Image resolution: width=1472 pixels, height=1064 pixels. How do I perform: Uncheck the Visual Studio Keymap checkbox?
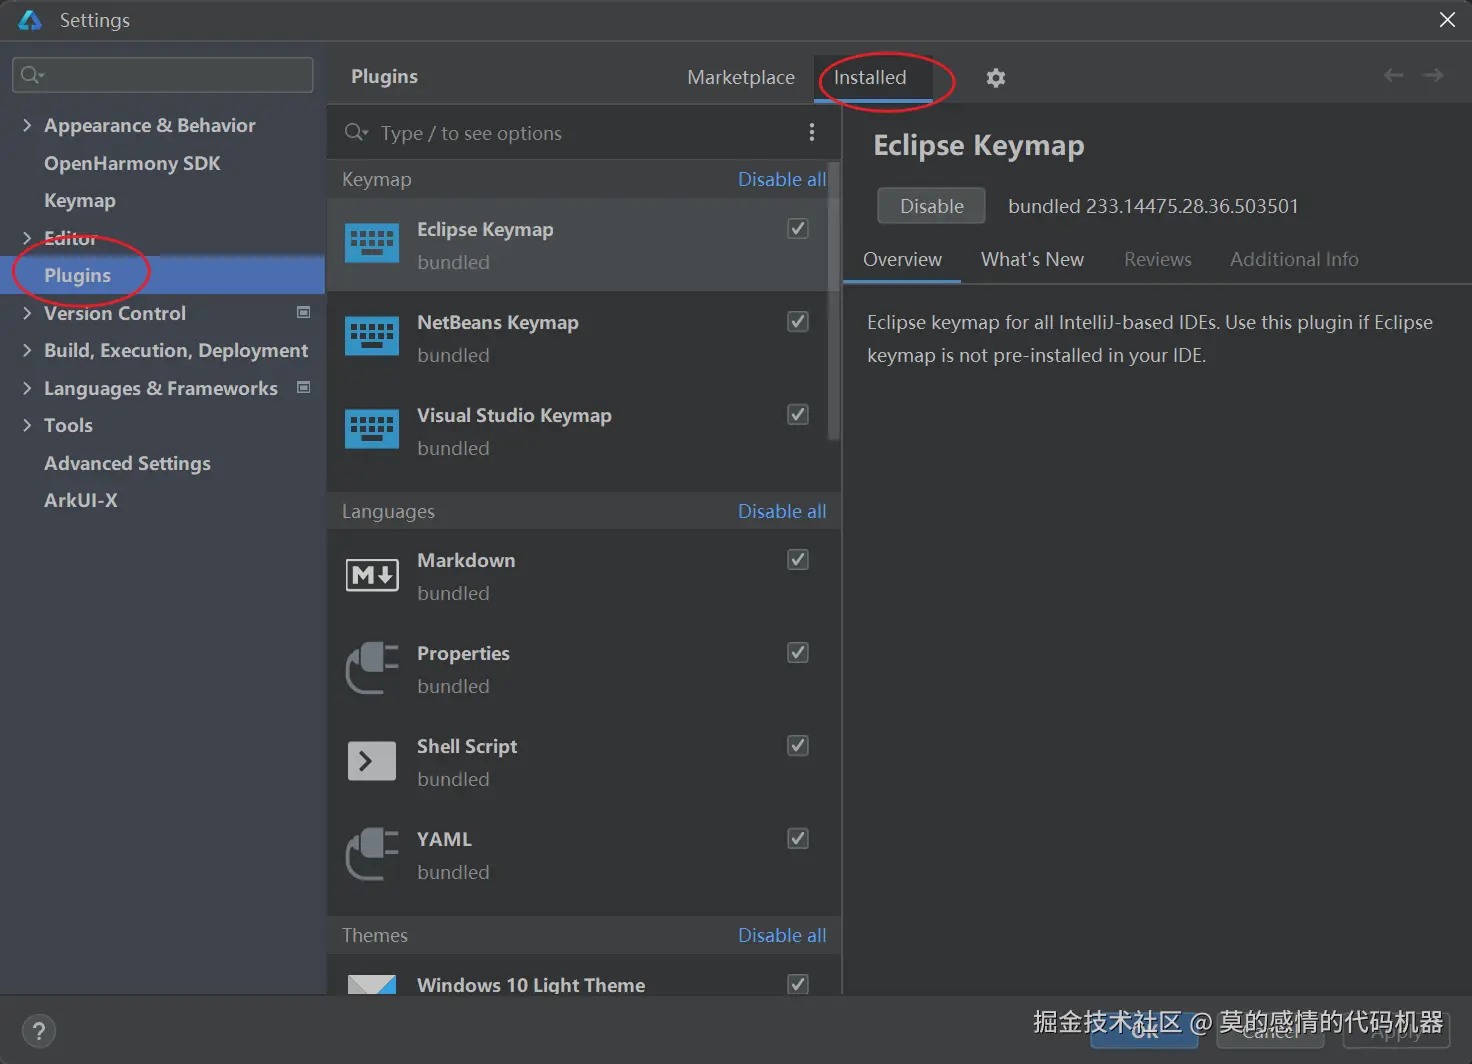(x=798, y=414)
